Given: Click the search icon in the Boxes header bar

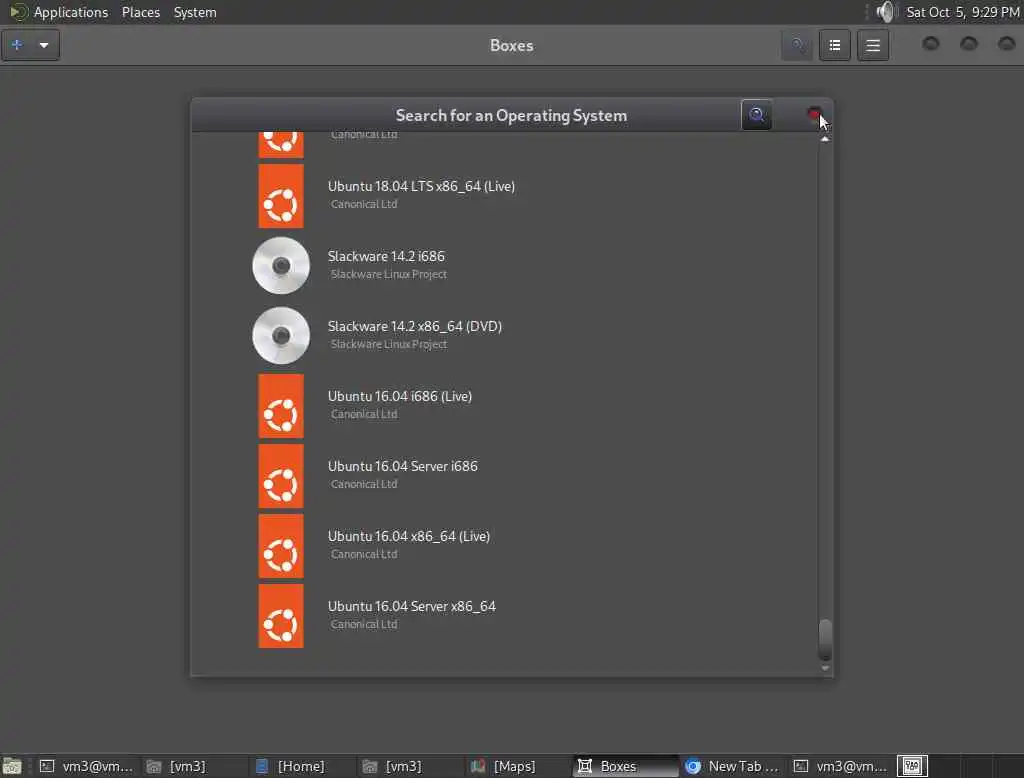Looking at the screenshot, I should pos(797,45).
